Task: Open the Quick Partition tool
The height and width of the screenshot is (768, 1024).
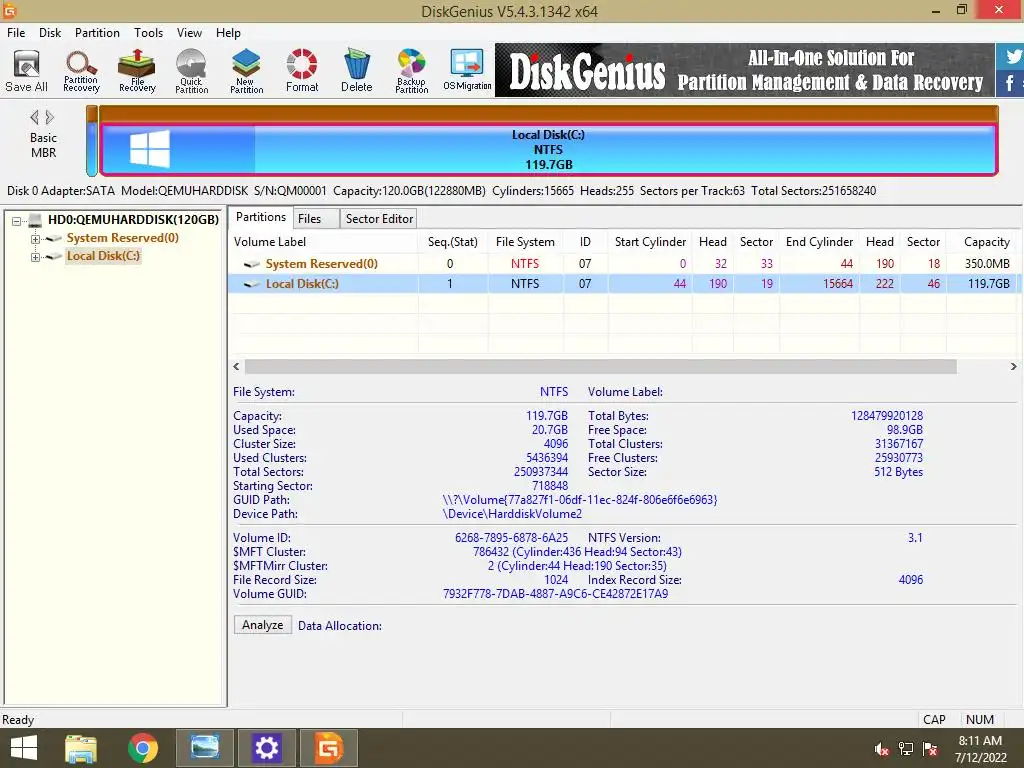Action: click(x=191, y=71)
